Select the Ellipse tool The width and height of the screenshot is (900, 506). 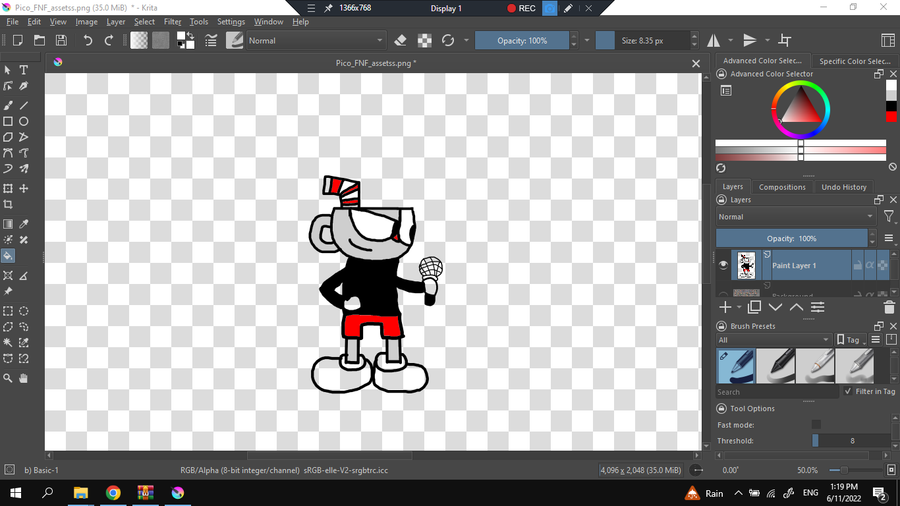tap(24, 122)
